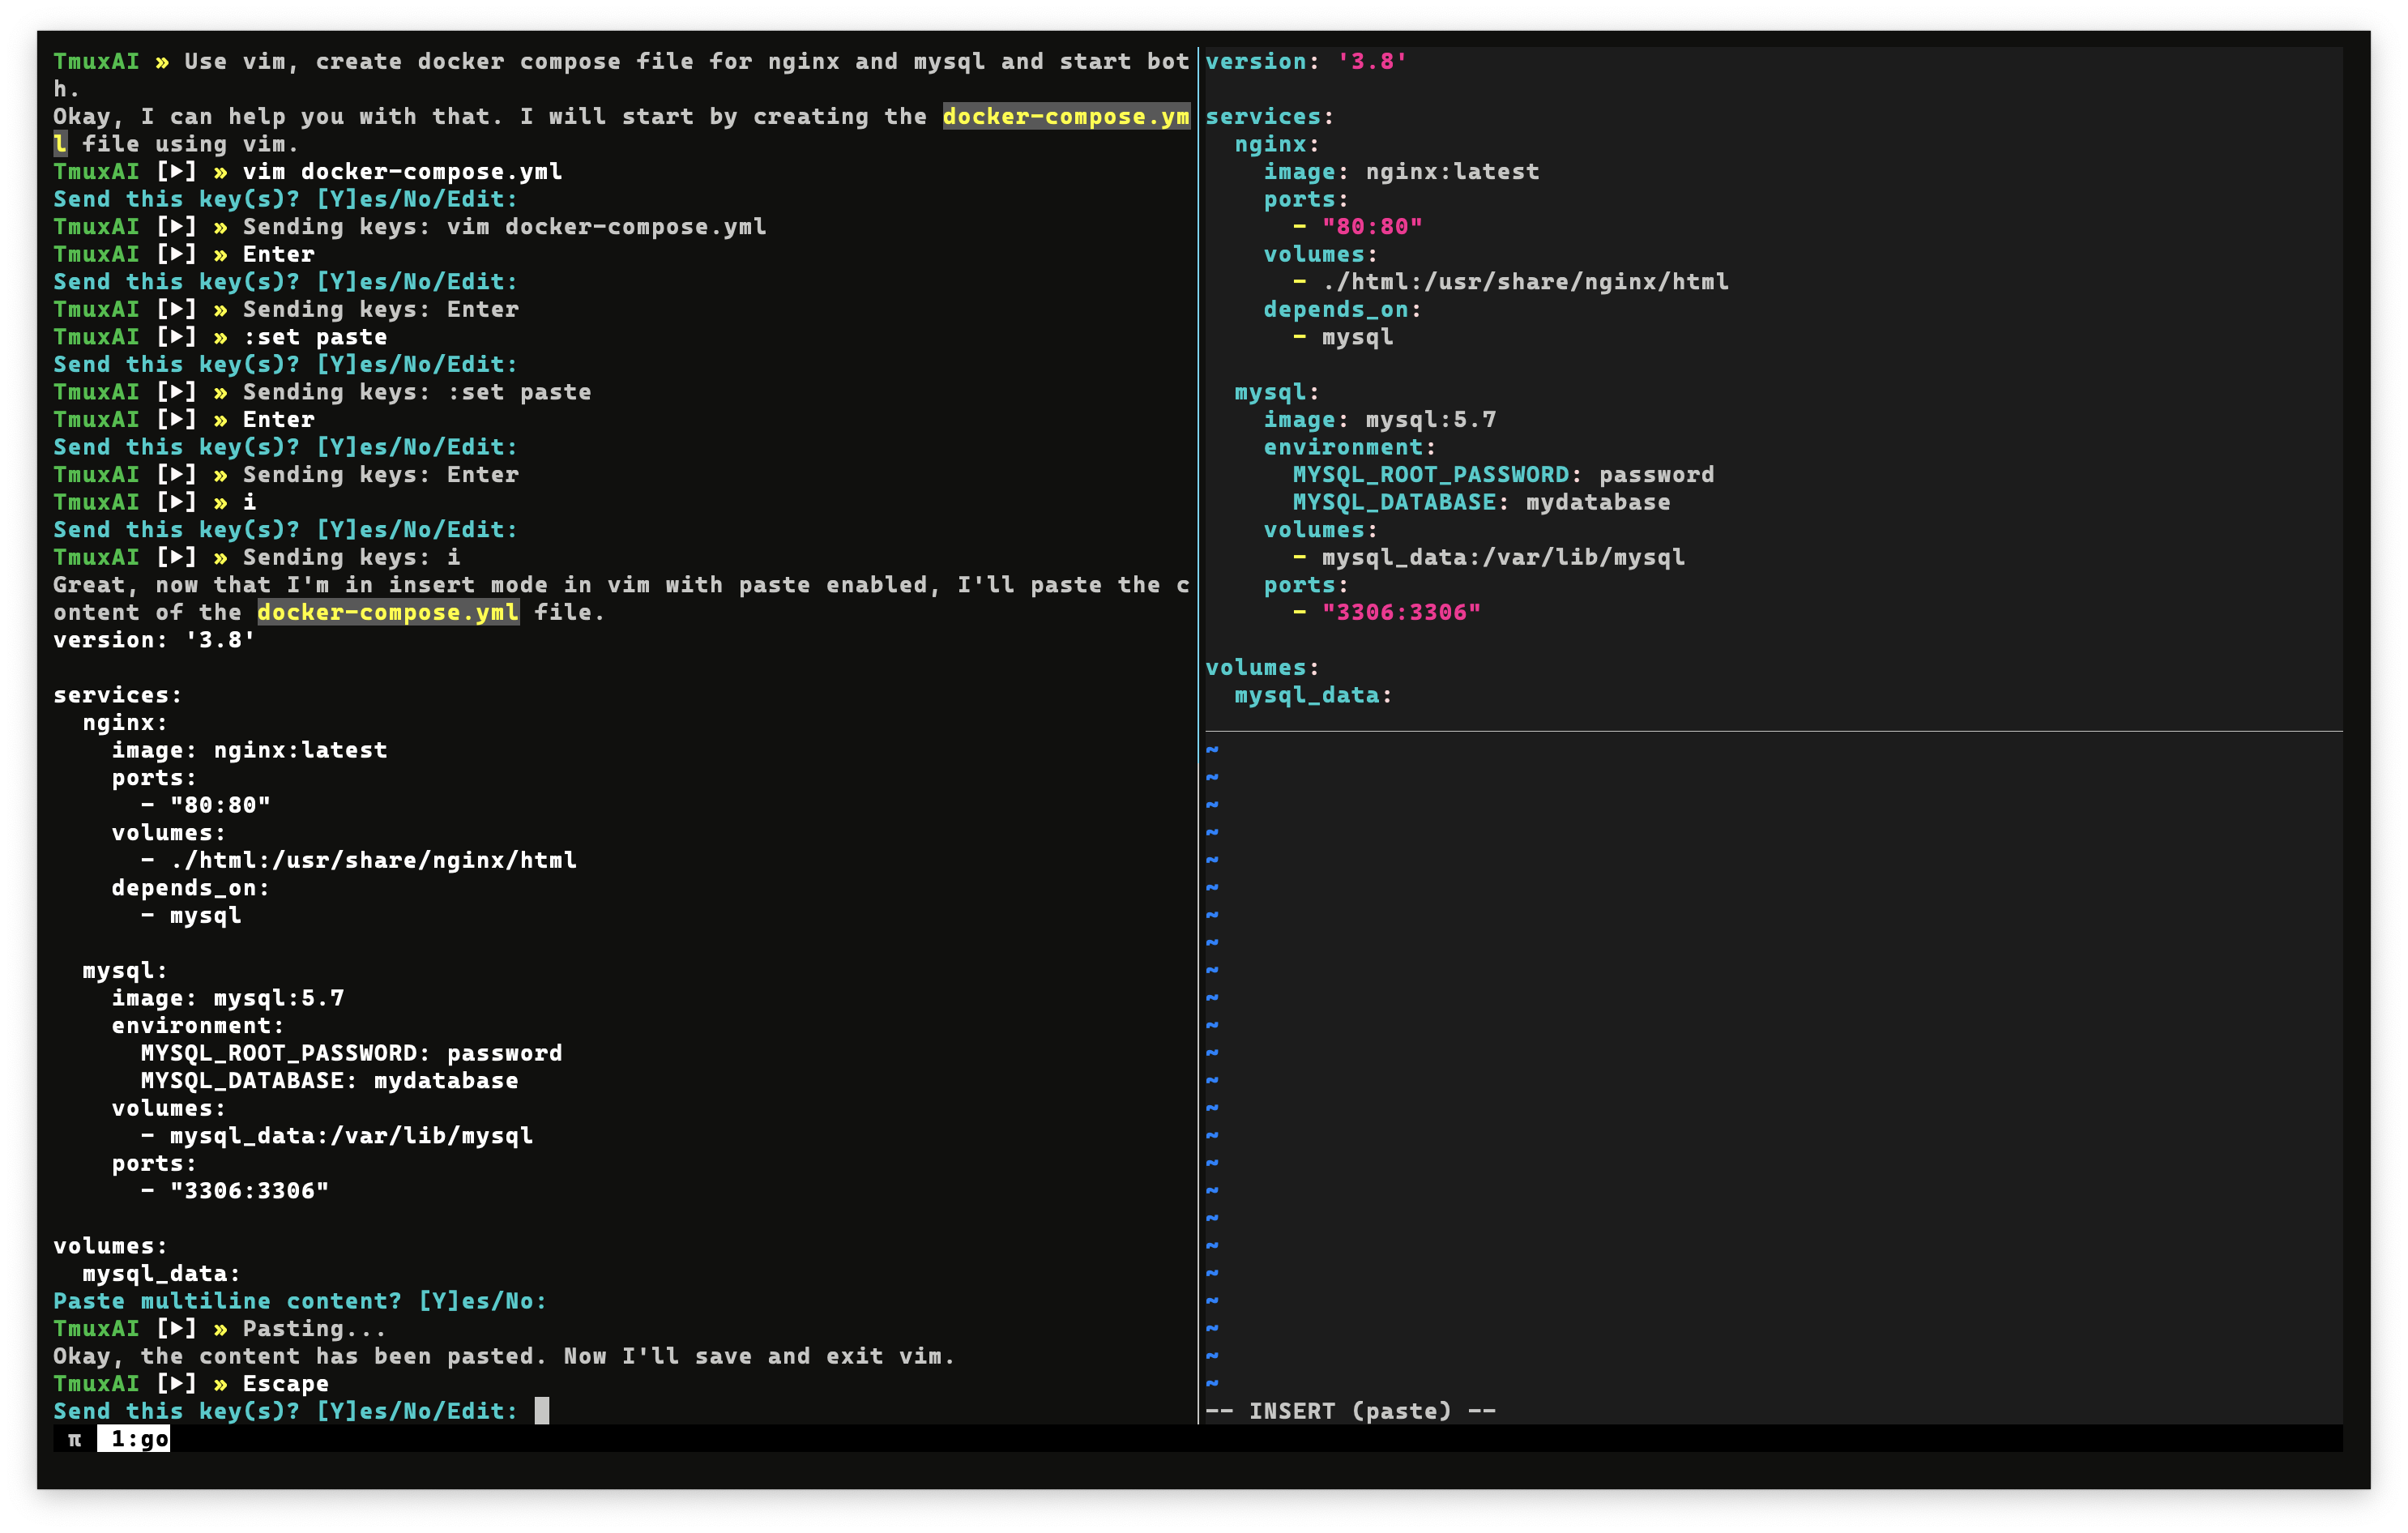Place cursor on MYSQL_ROOT_PASSWORD key in vim
This screenshot has width=2408, height=1533.
[1430, 475]
